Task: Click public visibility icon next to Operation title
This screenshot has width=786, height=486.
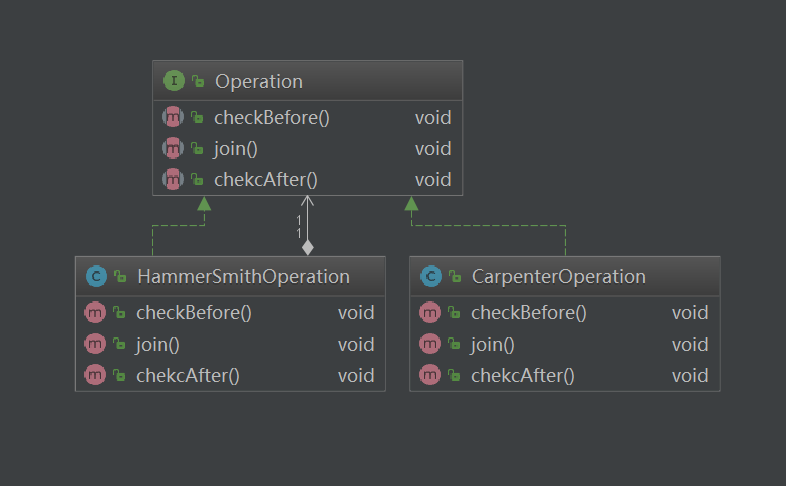Action: tap(198, 82)
